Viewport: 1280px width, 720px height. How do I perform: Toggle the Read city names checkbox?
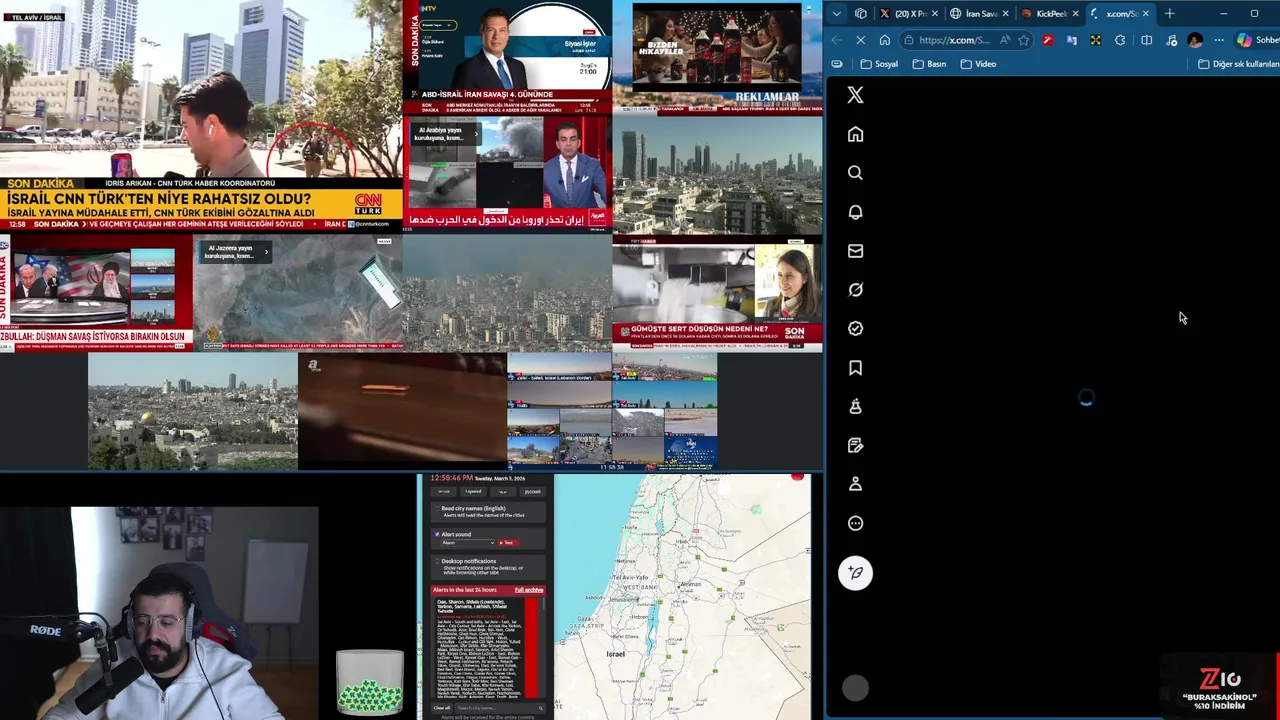click(437, 509)
